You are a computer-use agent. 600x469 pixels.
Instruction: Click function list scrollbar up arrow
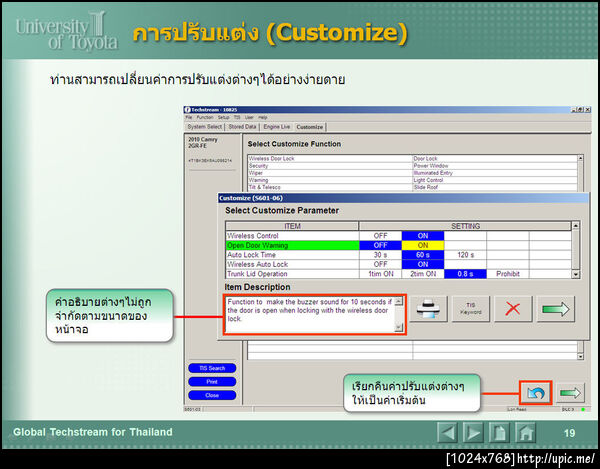tap(580, 158)
